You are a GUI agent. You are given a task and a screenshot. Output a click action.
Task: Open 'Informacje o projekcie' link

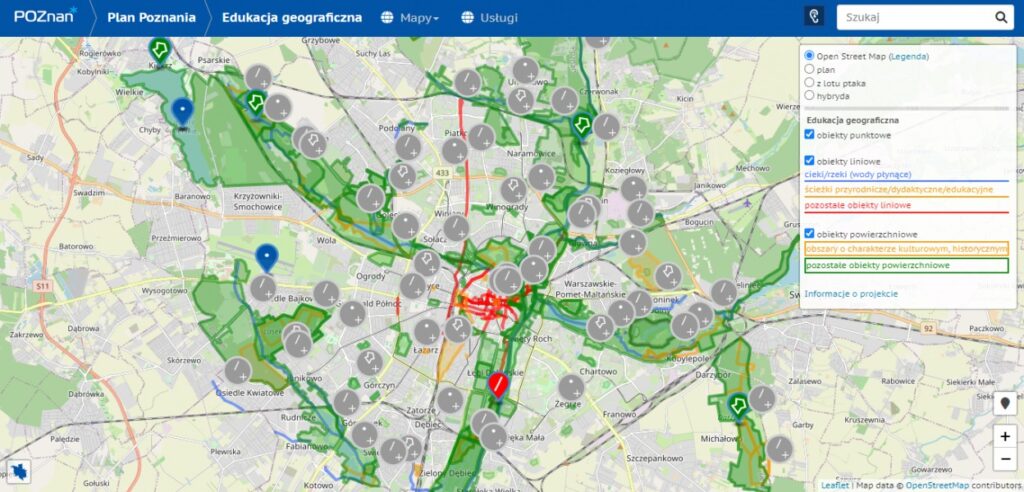851,293
